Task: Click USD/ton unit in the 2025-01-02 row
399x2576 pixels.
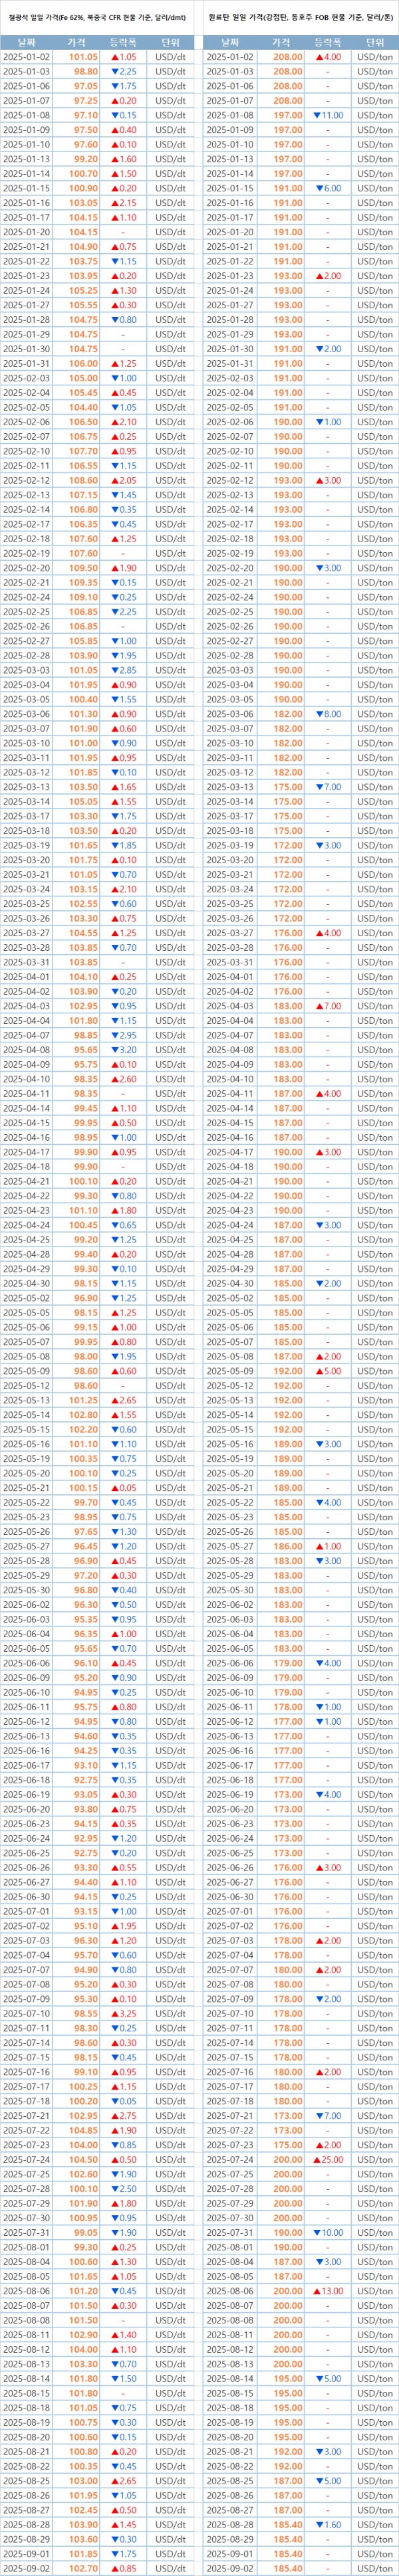Action: (375, 58)
